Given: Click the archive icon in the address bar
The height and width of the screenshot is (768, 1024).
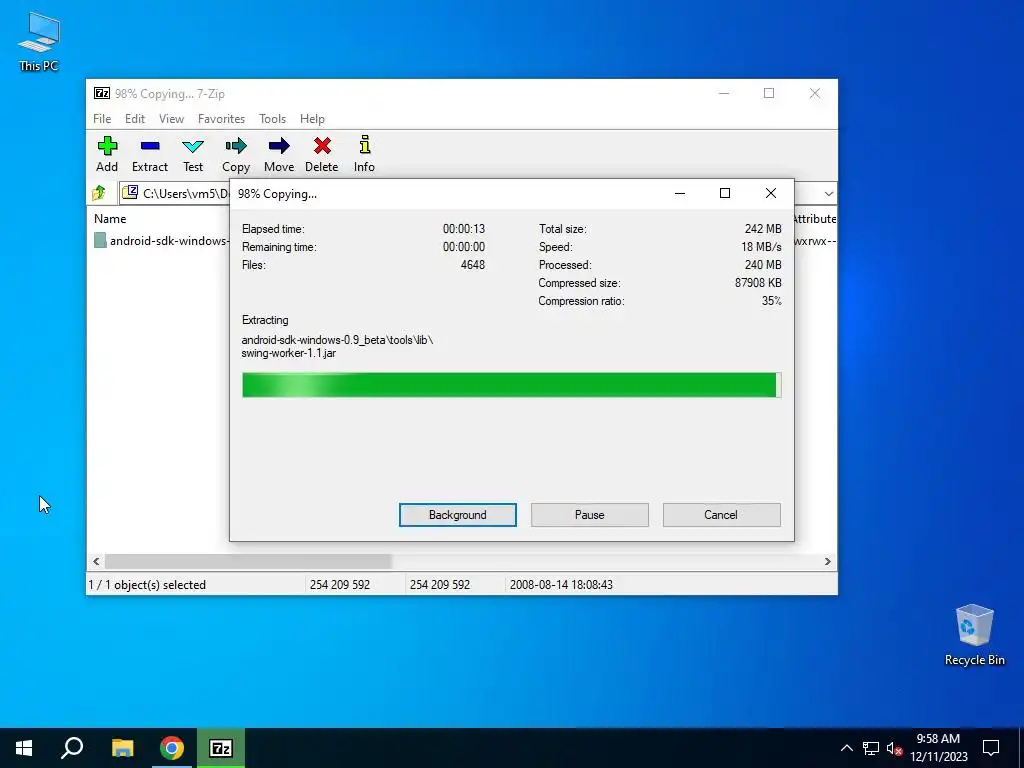Looking at the screenshot, I should (131, 193).
